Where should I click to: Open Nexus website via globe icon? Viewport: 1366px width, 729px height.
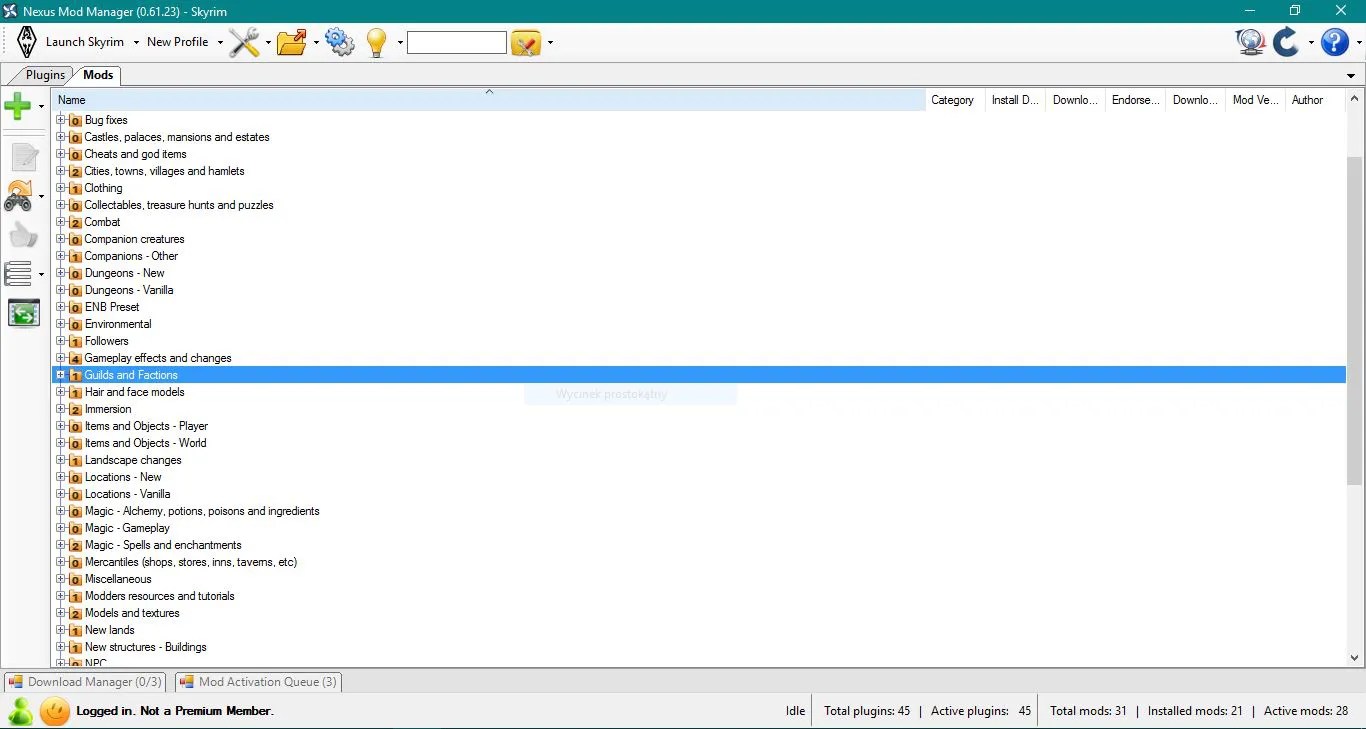tap(1250, 42)
